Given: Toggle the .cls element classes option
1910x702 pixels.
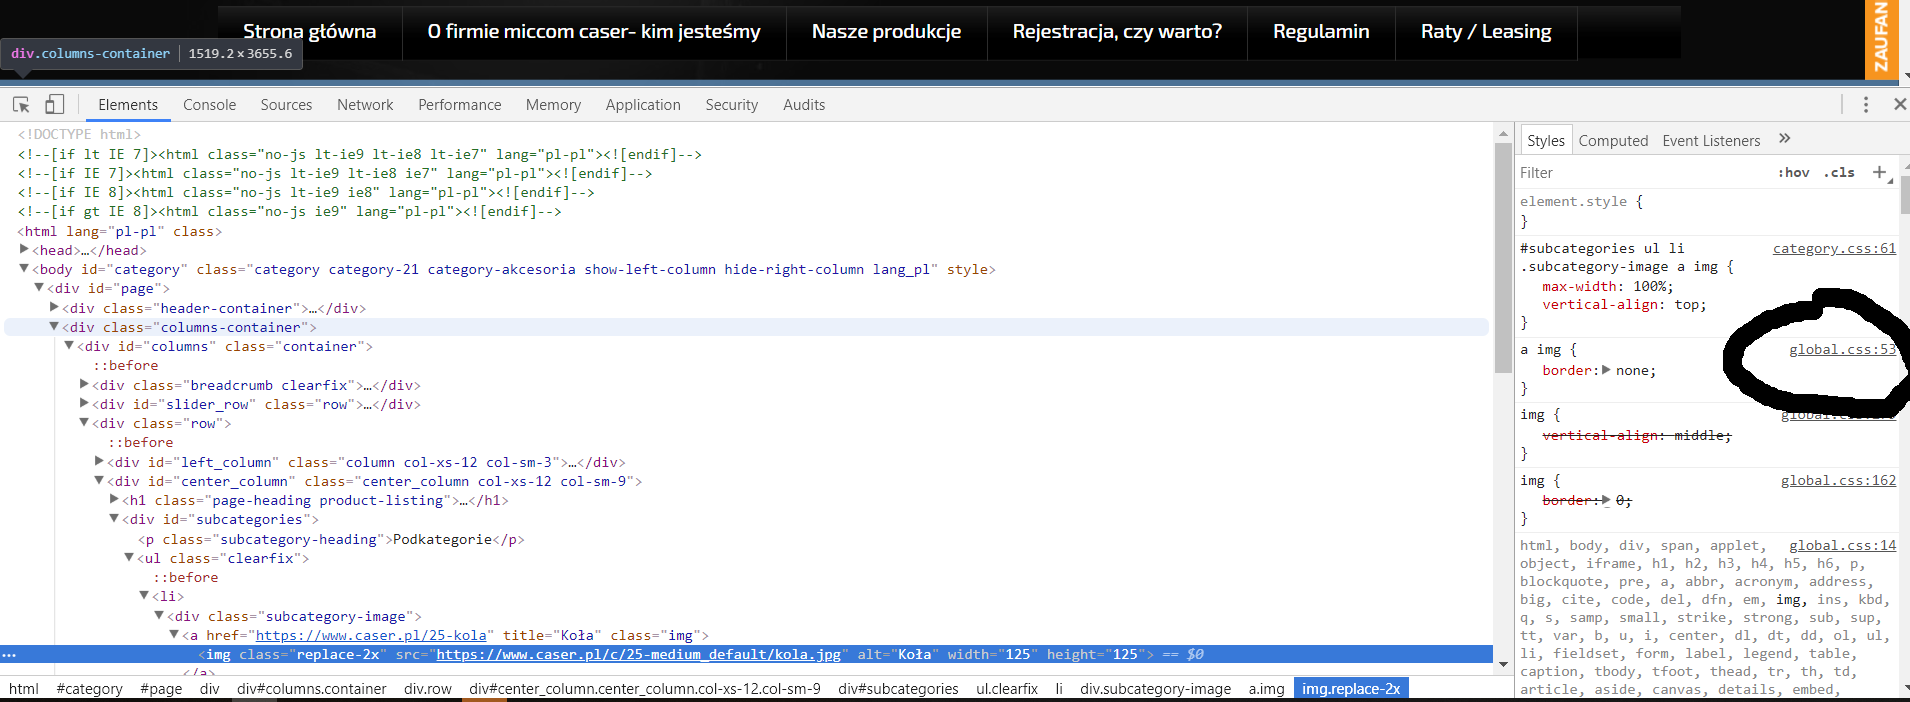Looking at the screenshot, I should (1838, 173).
